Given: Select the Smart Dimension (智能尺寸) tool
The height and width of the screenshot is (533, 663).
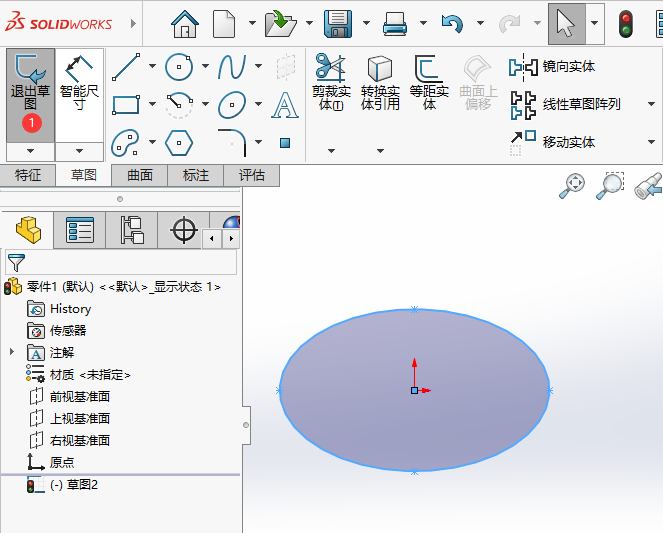Looking at the screenshot, I should [x=79, y=87].
